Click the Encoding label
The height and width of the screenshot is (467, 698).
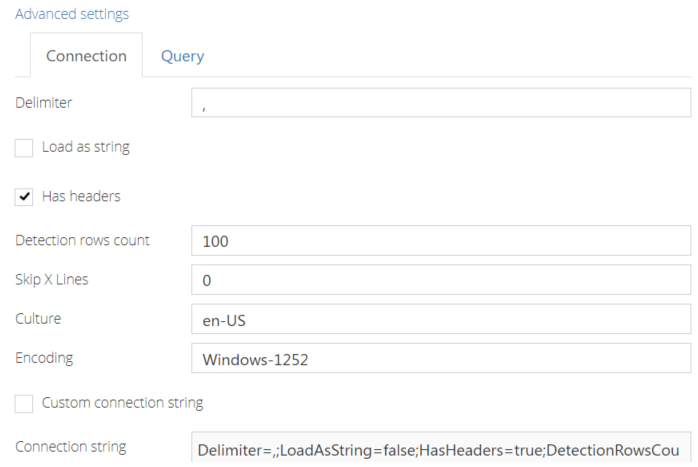tap(44, 358)
